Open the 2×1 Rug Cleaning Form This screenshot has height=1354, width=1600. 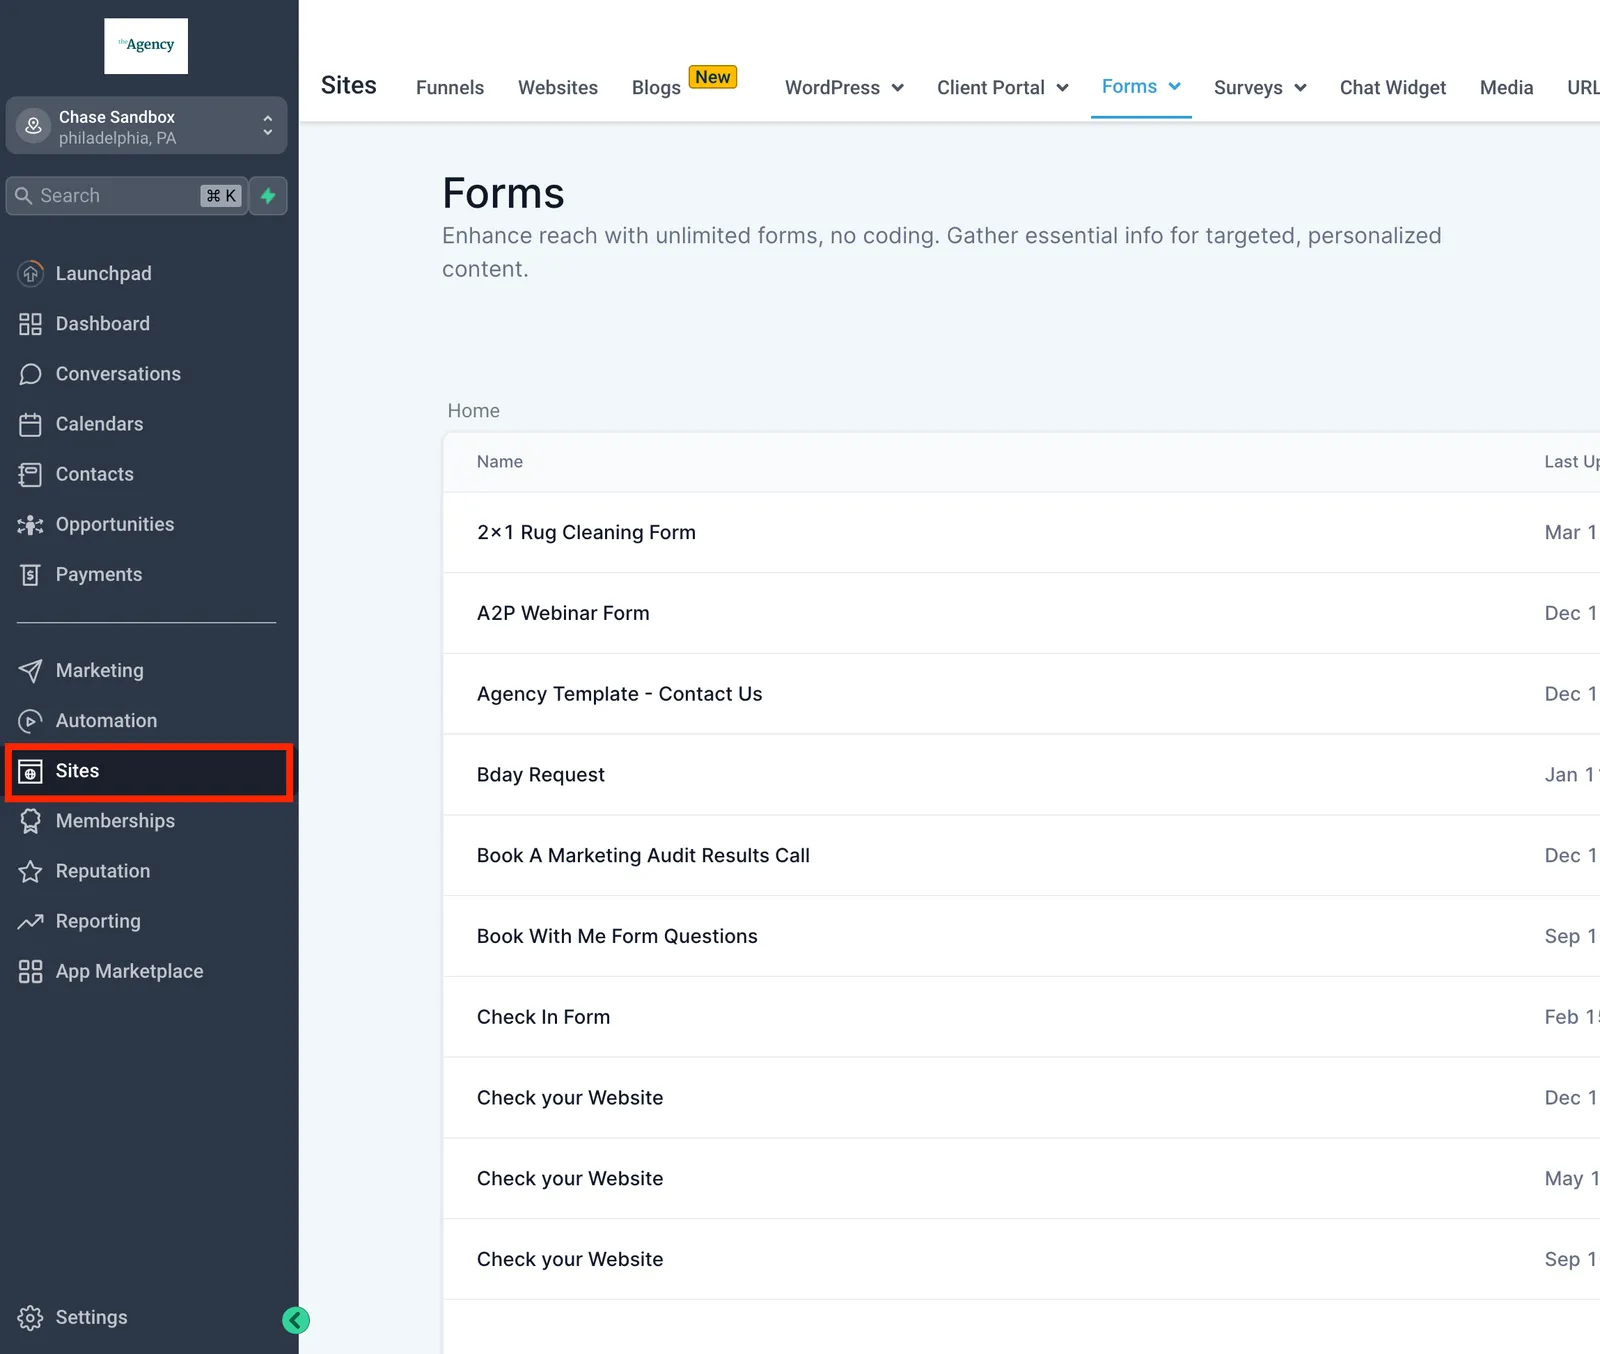[586, 533]
